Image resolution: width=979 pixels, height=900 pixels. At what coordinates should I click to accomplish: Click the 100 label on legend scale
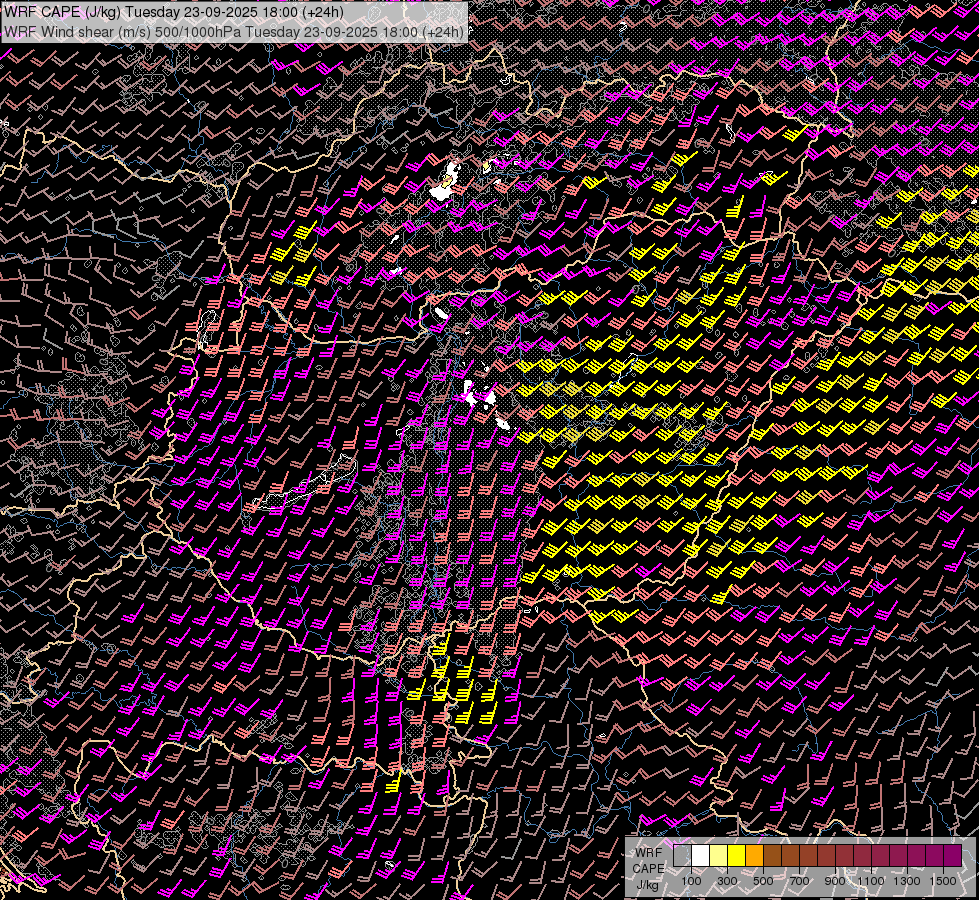[x=691, y=881]
